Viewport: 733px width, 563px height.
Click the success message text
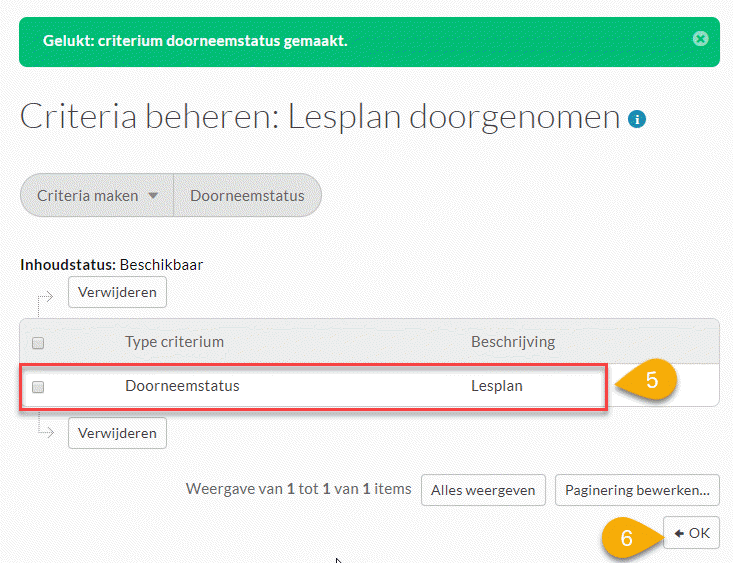tap(195, 42)
